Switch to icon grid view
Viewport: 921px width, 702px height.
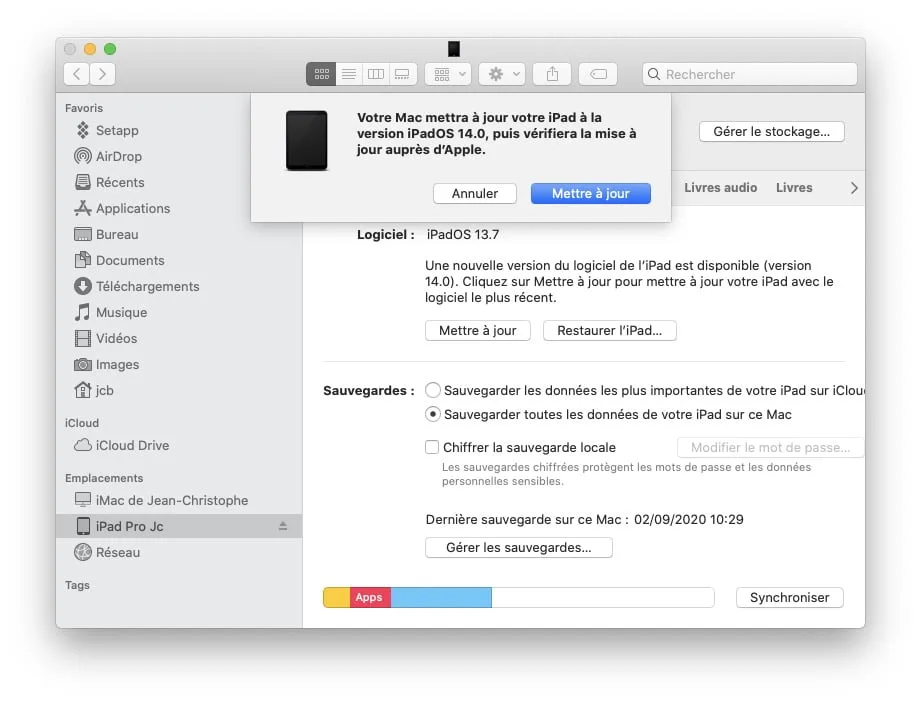pos(321,74)
